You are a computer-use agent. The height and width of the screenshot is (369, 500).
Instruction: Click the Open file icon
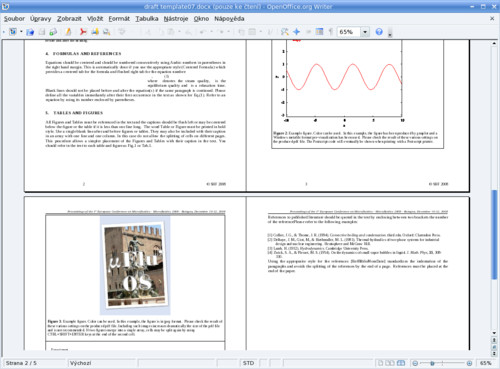(30, 32)
